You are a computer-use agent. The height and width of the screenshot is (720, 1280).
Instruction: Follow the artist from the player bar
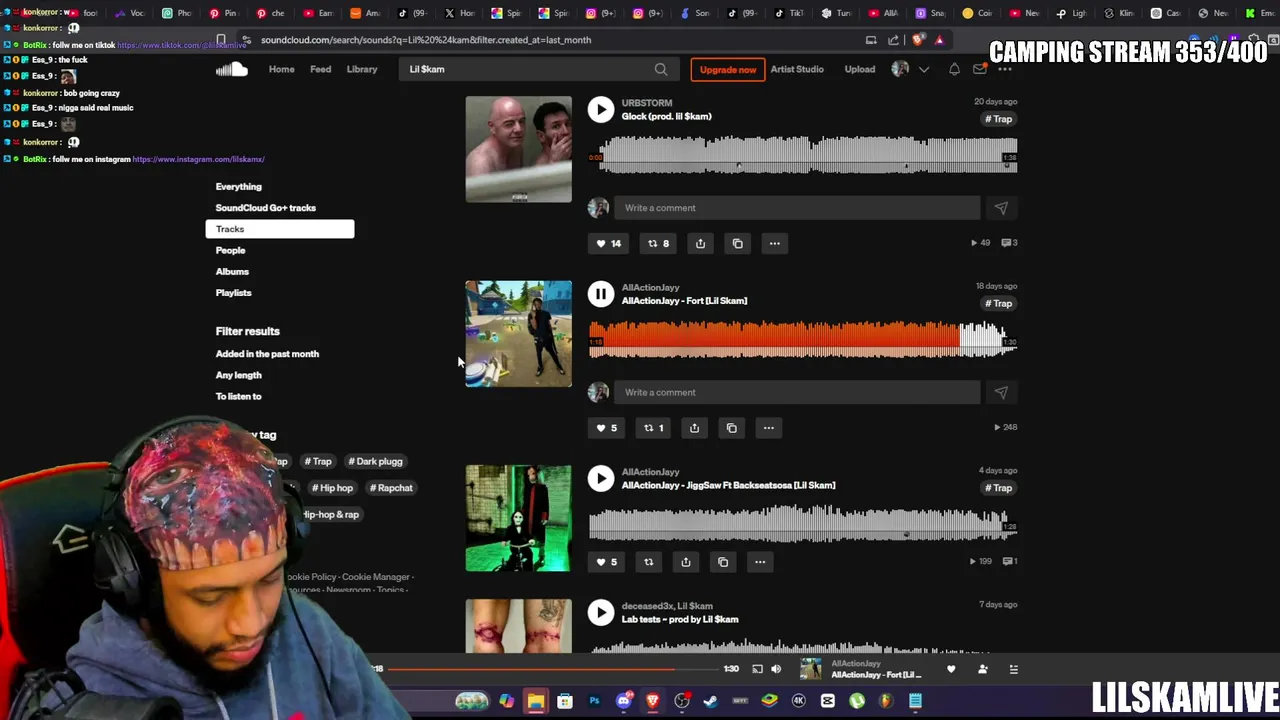point(982,669)
